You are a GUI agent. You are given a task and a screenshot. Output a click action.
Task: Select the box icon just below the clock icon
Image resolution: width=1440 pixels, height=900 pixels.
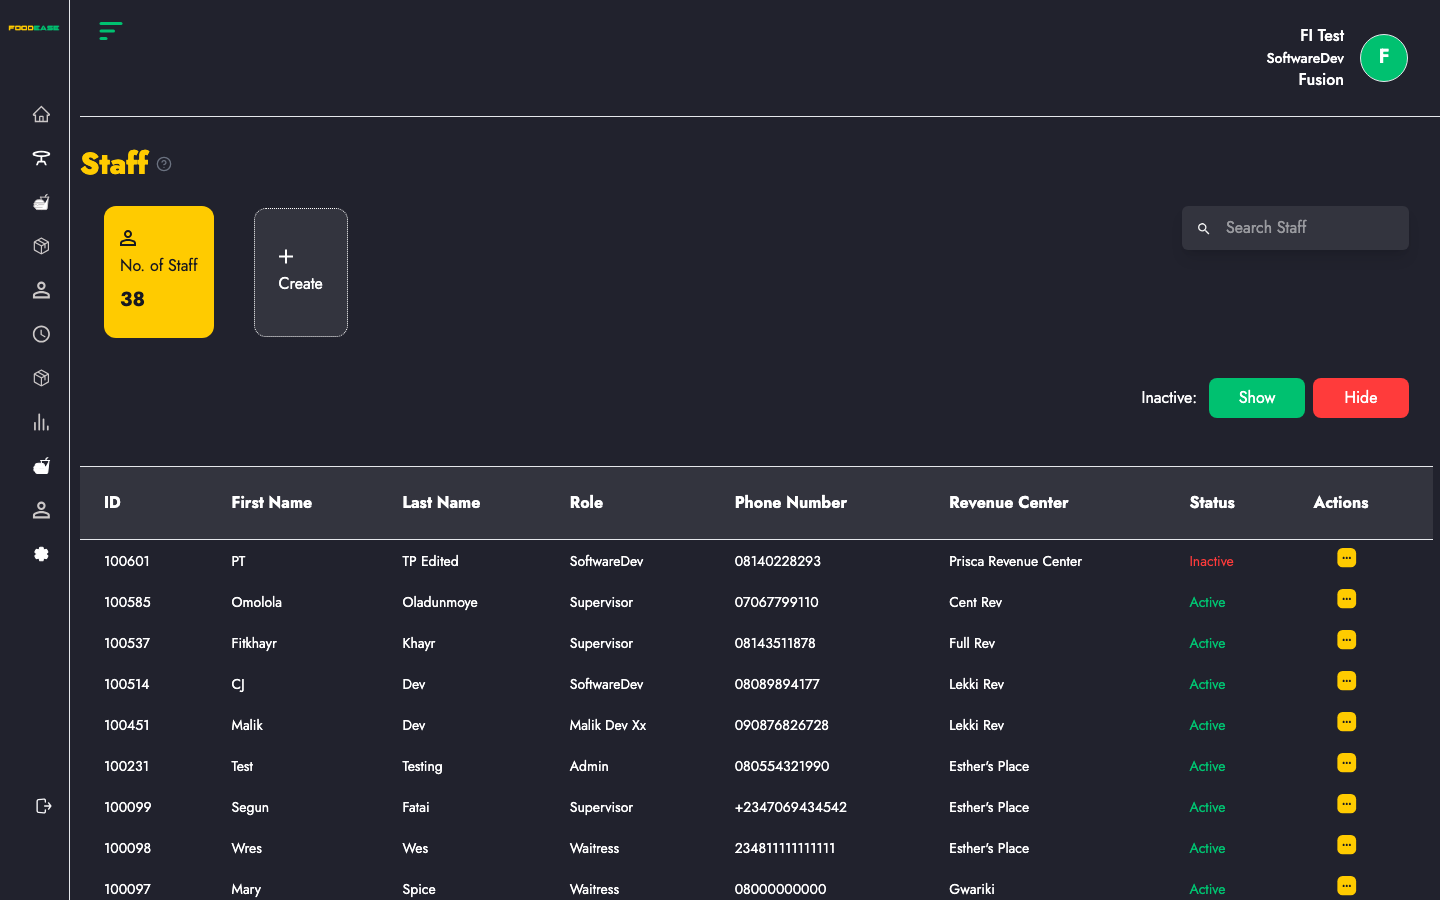41,378
